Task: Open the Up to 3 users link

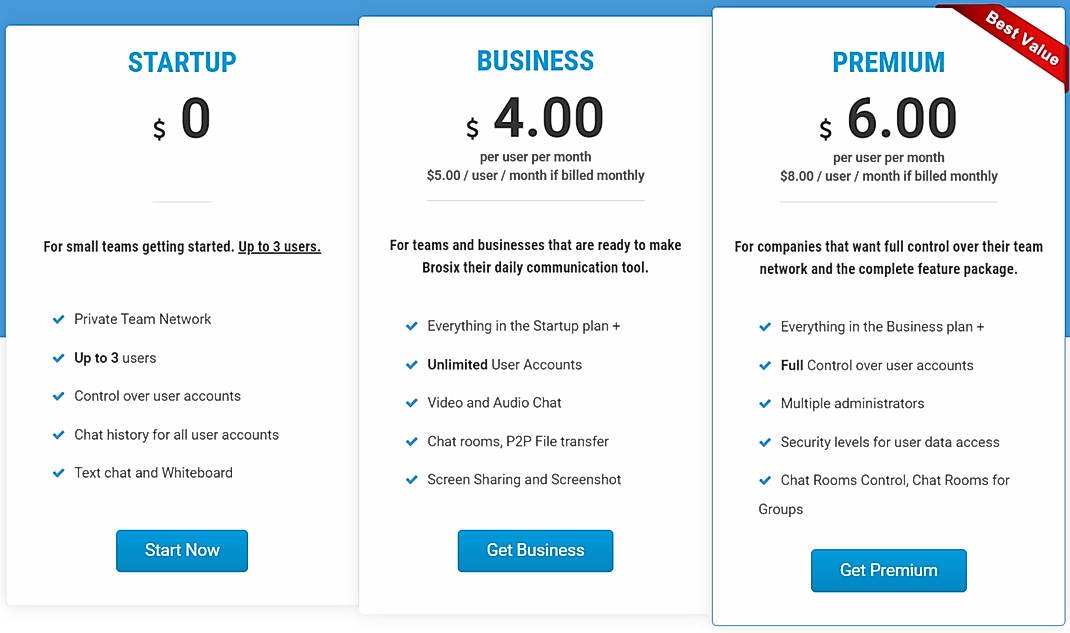Action: [x=279, y=246]
